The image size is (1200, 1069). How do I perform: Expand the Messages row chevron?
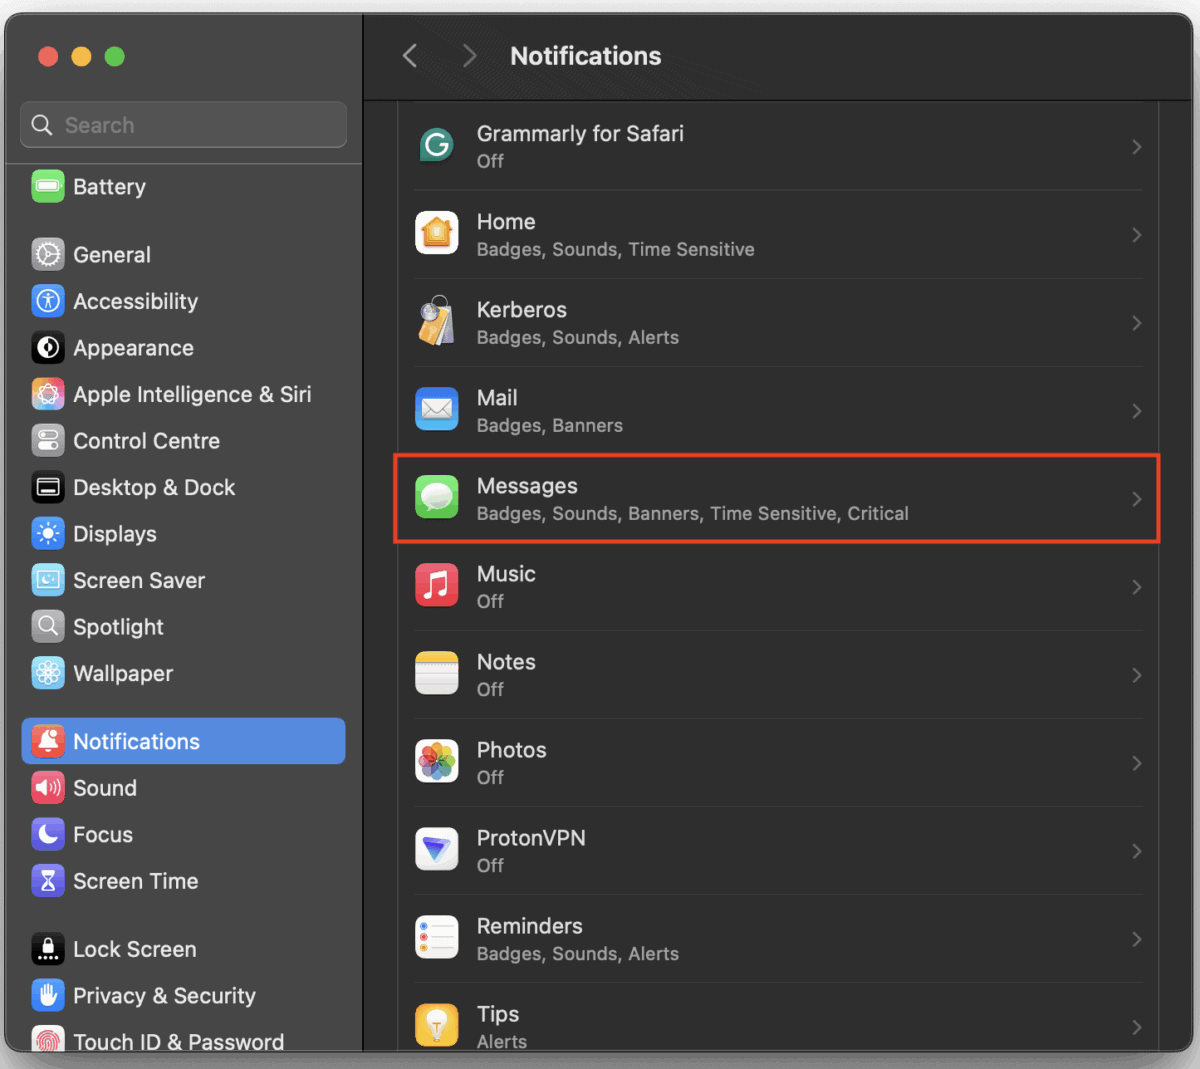point(1137,498)
